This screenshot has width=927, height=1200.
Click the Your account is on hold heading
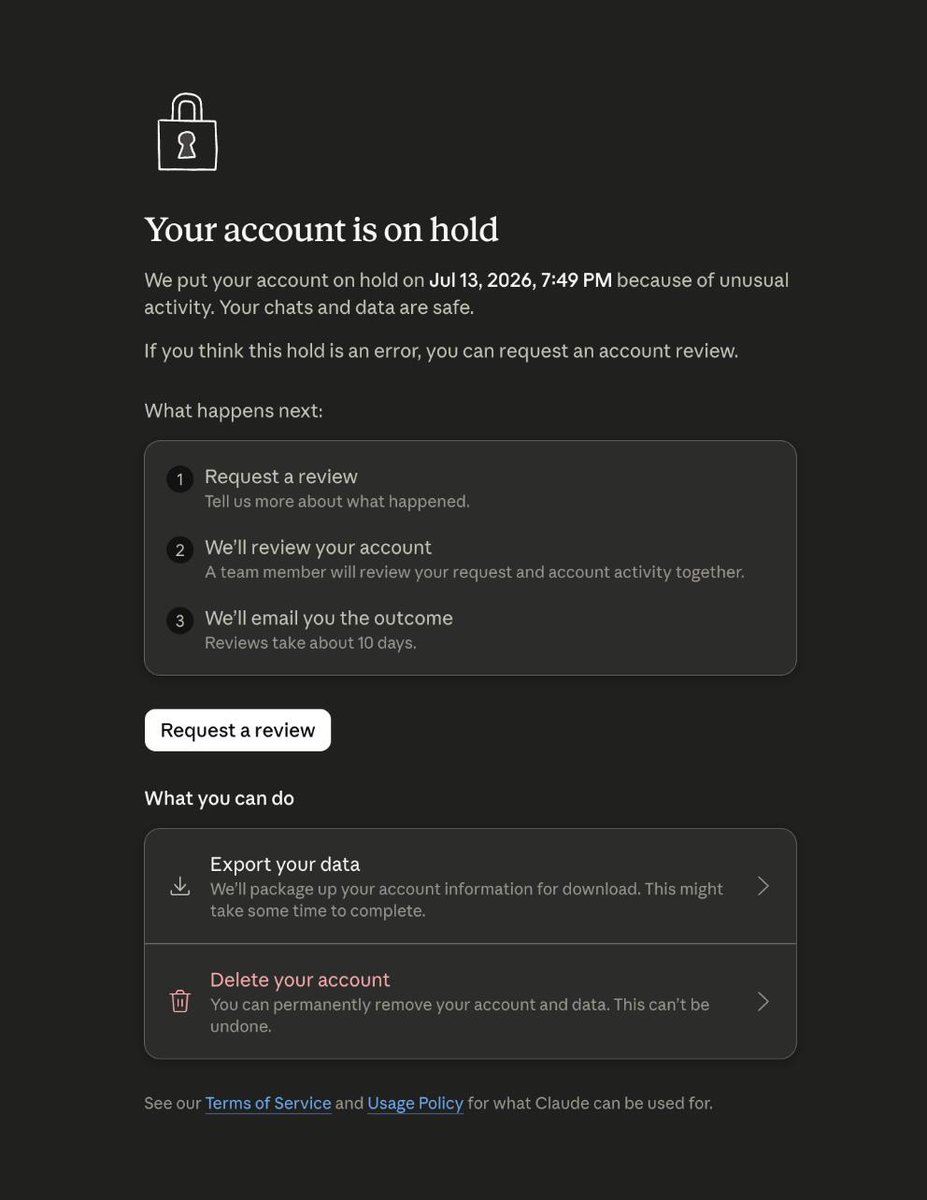click(321, 229)
